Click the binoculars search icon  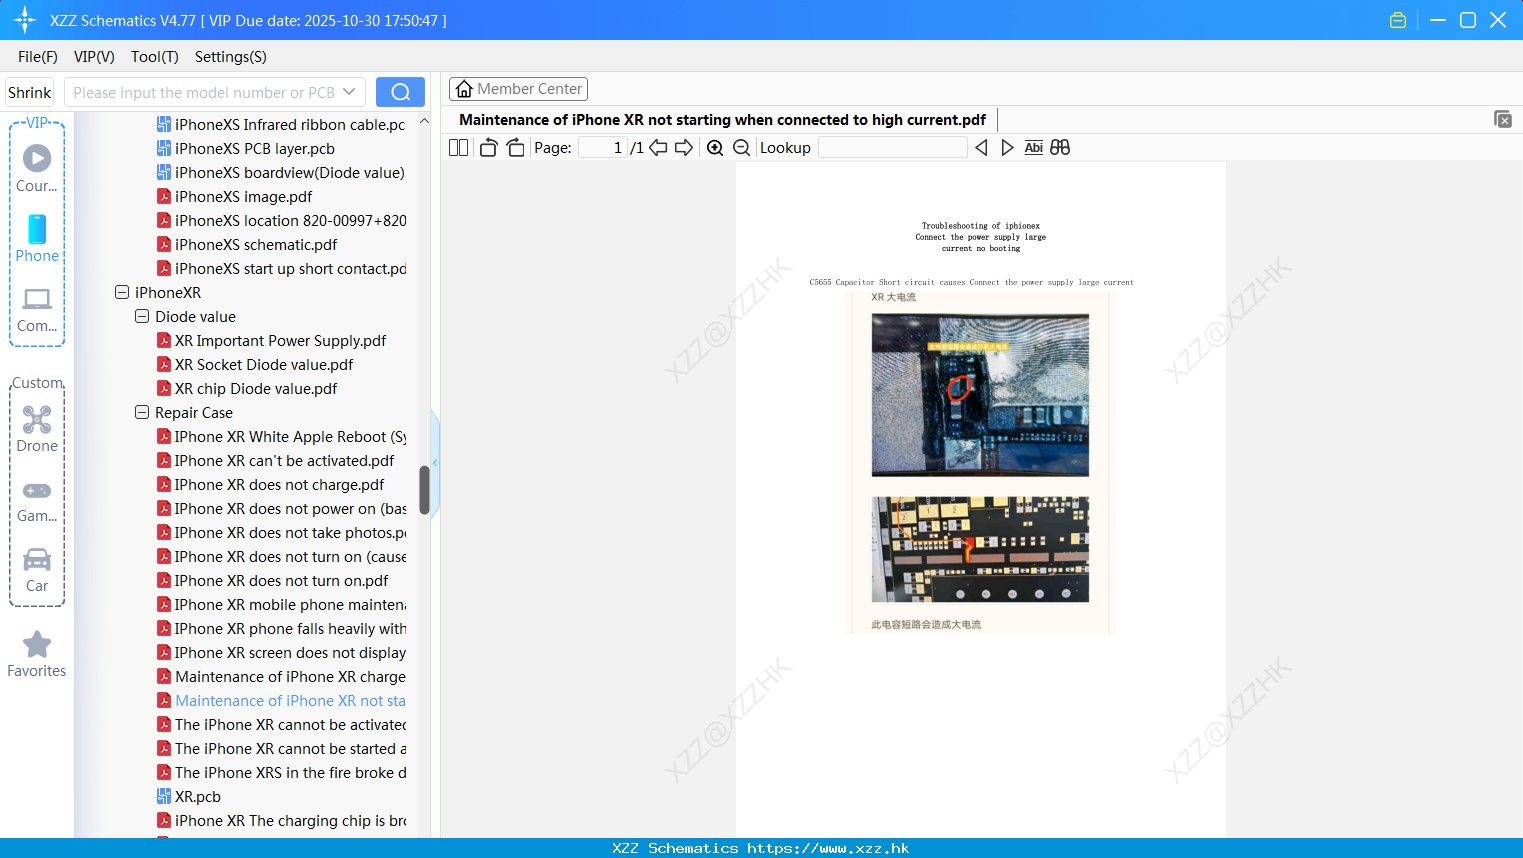1060,147
